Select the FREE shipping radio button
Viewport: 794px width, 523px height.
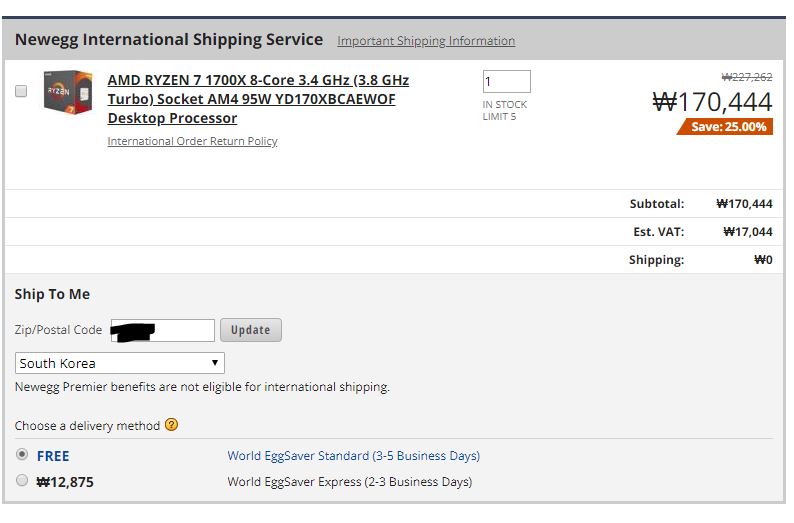point(23,455)
